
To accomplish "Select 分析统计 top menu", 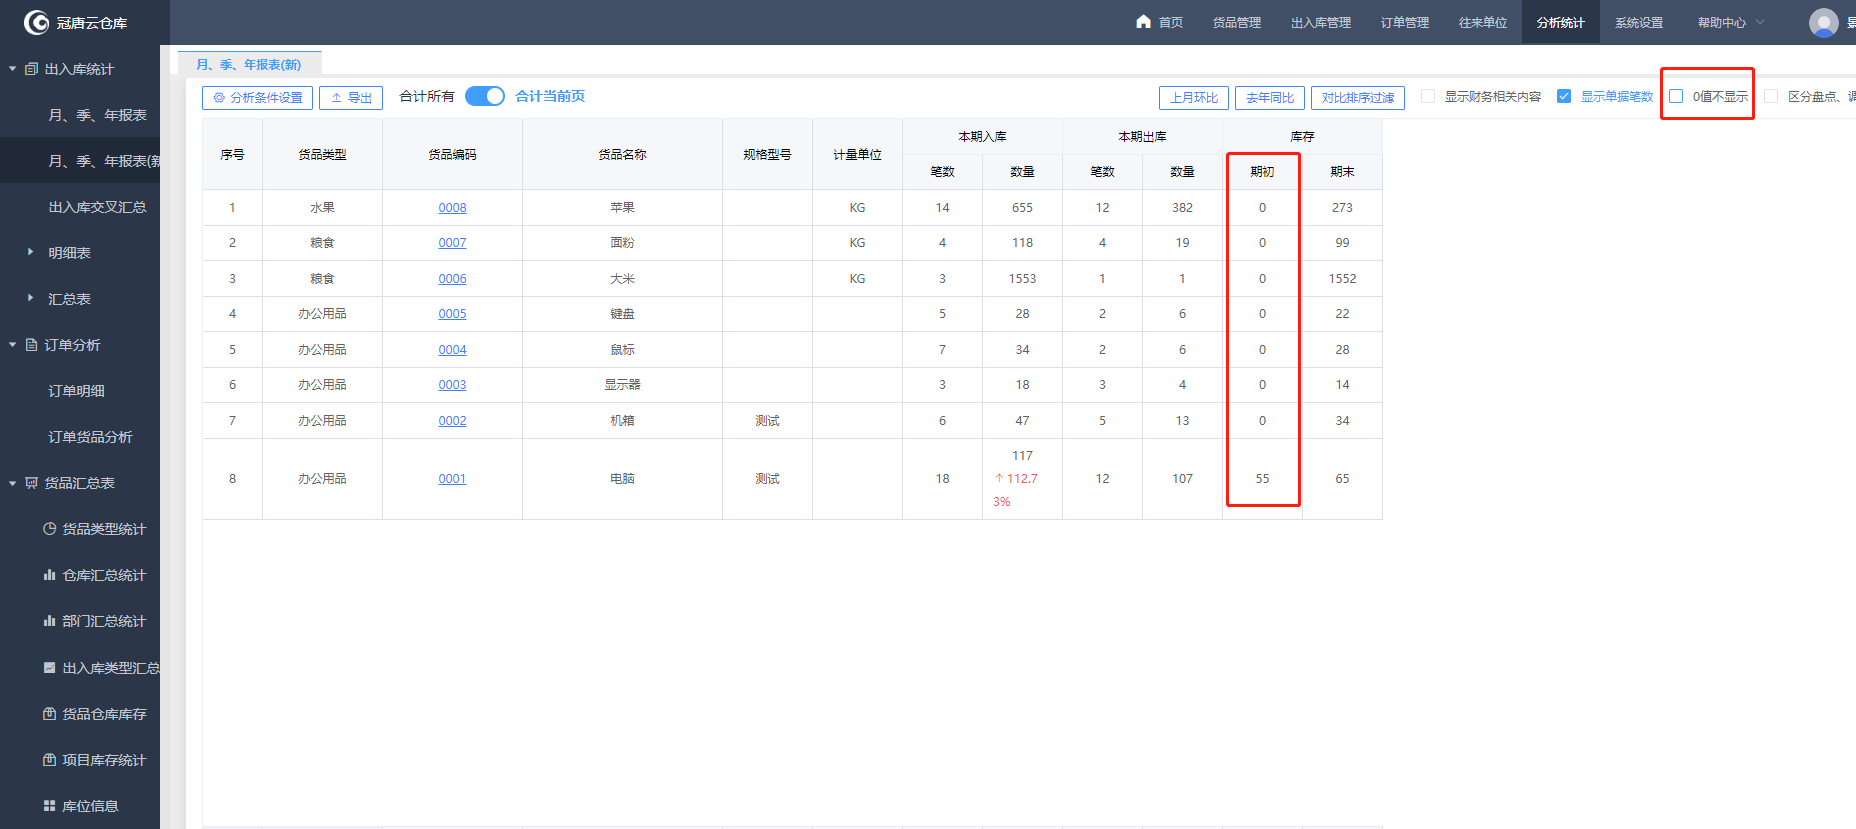I will coord(1560,22).
